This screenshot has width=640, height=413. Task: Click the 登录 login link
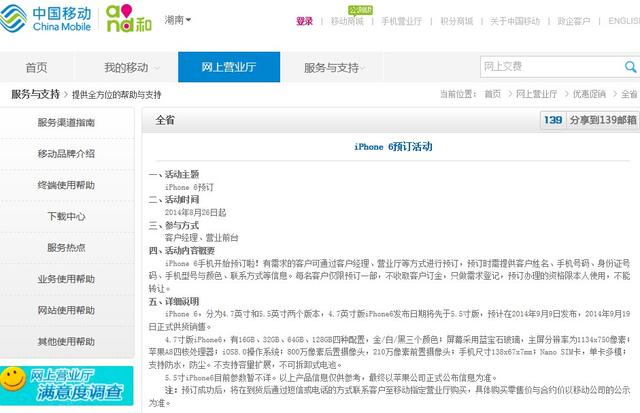click(x=304, y=21)
